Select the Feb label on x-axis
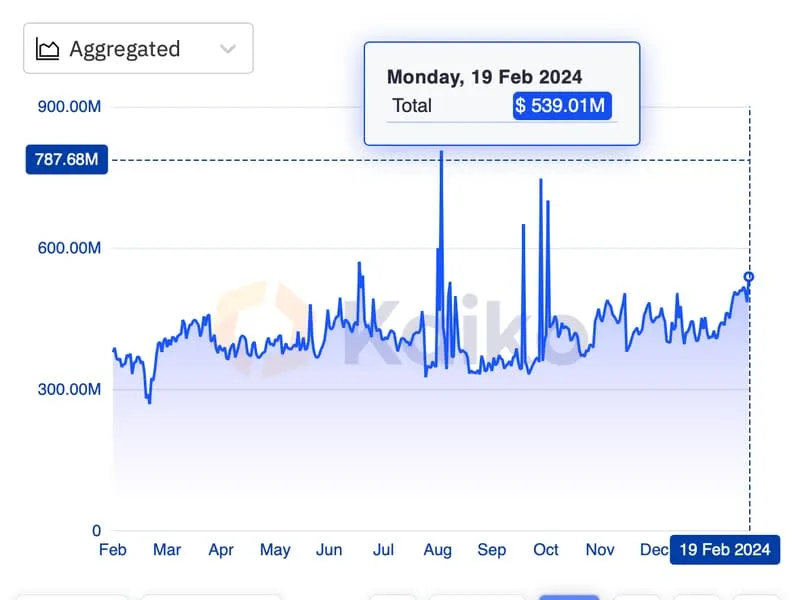The width and height of the screenshot is (800, 600). [113, 550]
